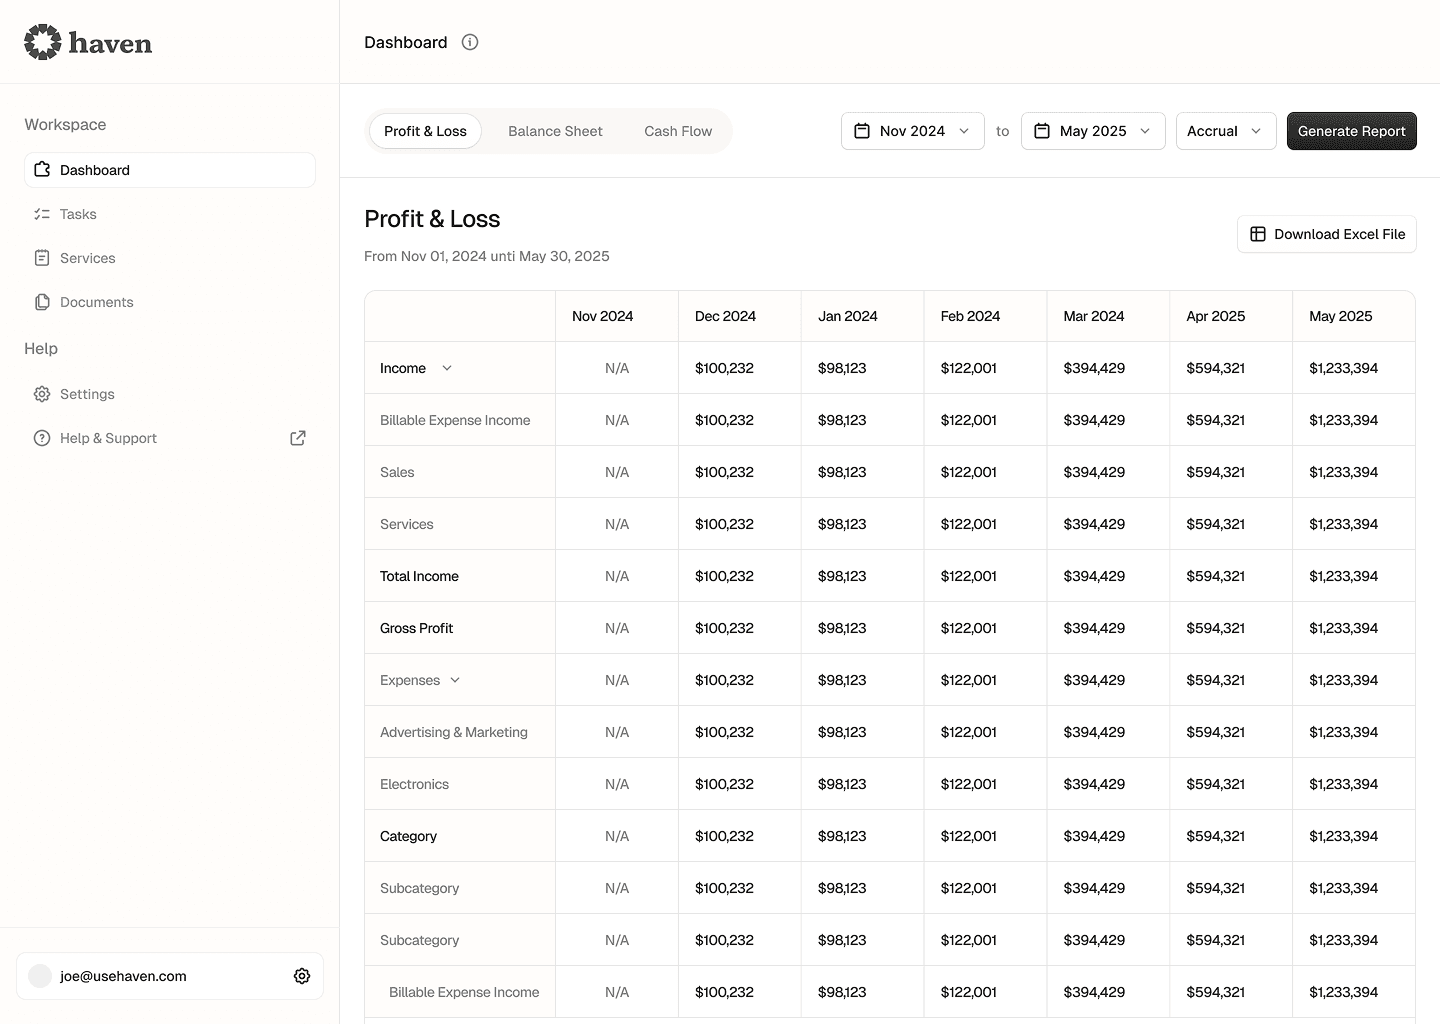Switch to the Balance Sheet tab
Image resolution: width=1440 pixels, height=1024 pixels.
(x=555, y=131)
